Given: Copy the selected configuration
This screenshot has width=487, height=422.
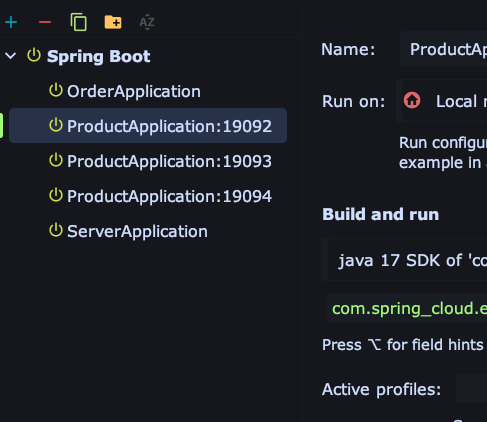Looking at the screenshot, I should coord(79,22).
